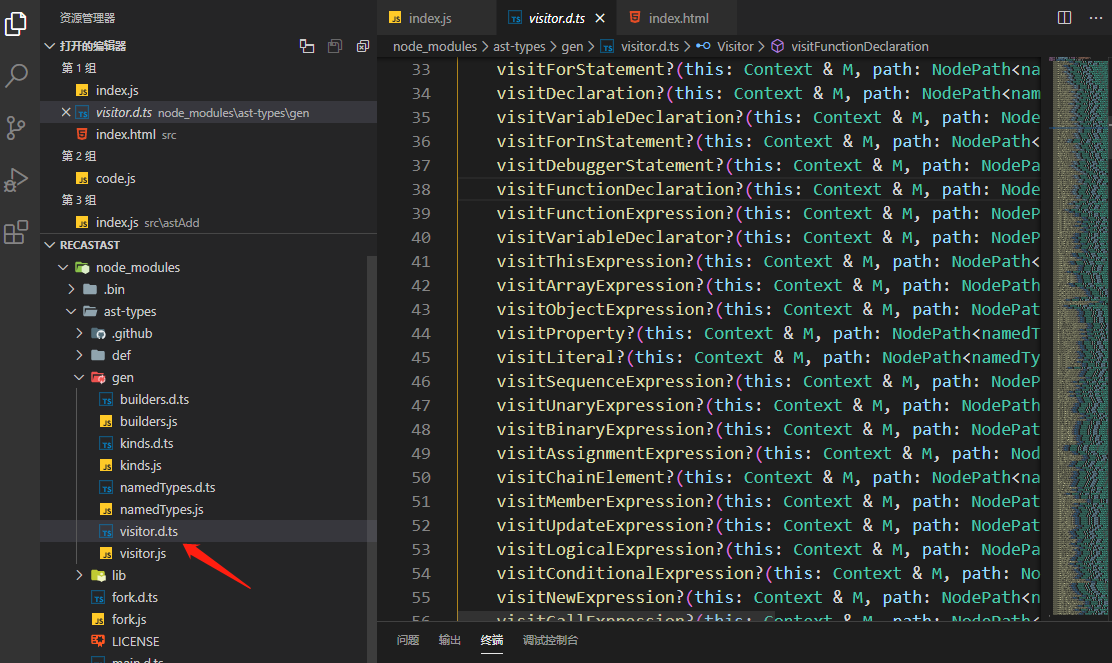Click line number 50 in gutter
Image resolution: width=1112 pixels, height=663 pixels.
[421, 477]
